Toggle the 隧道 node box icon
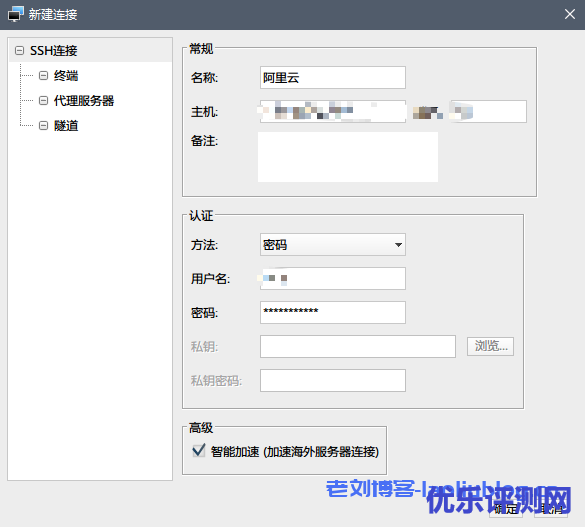Viewport: 585px width, 527px height. point(44,126)
